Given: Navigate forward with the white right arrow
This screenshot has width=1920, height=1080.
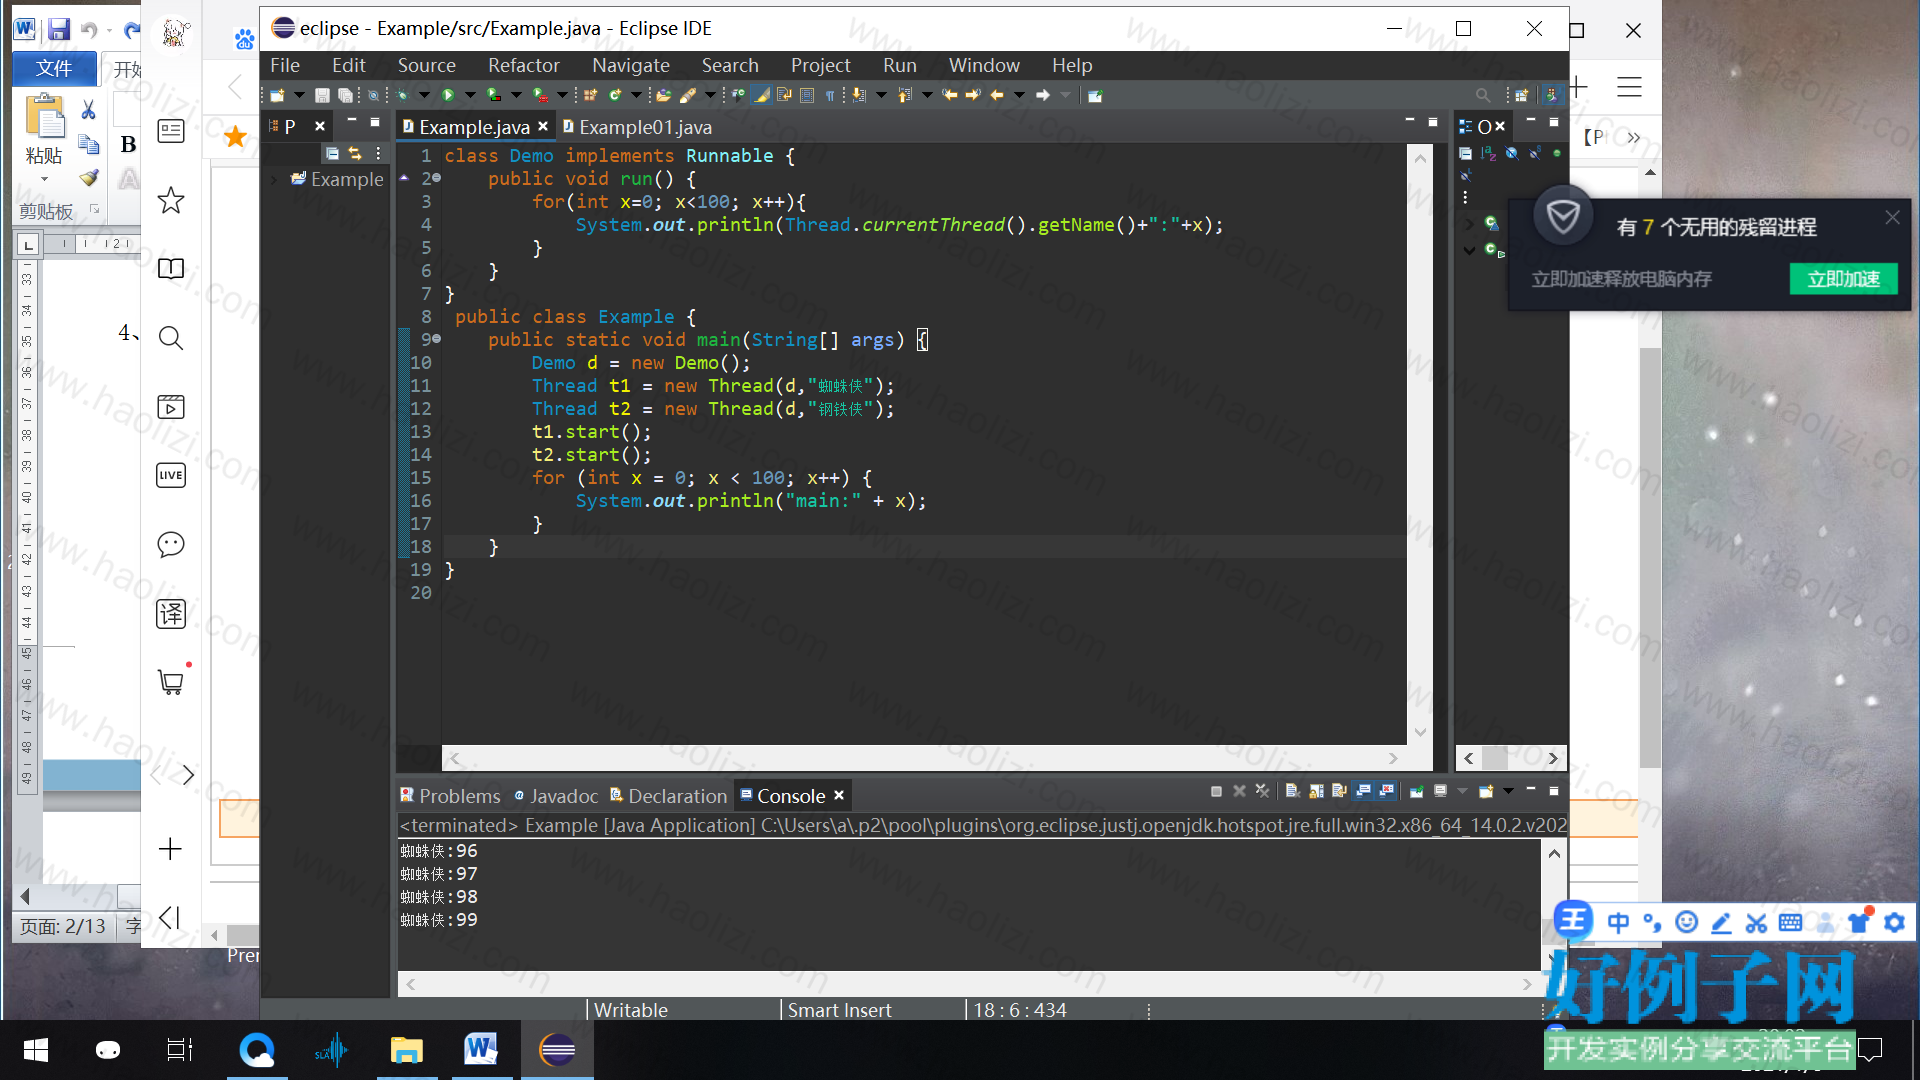Looking at the screenshot, I should pyautogui.click(x=1043, y=95).
